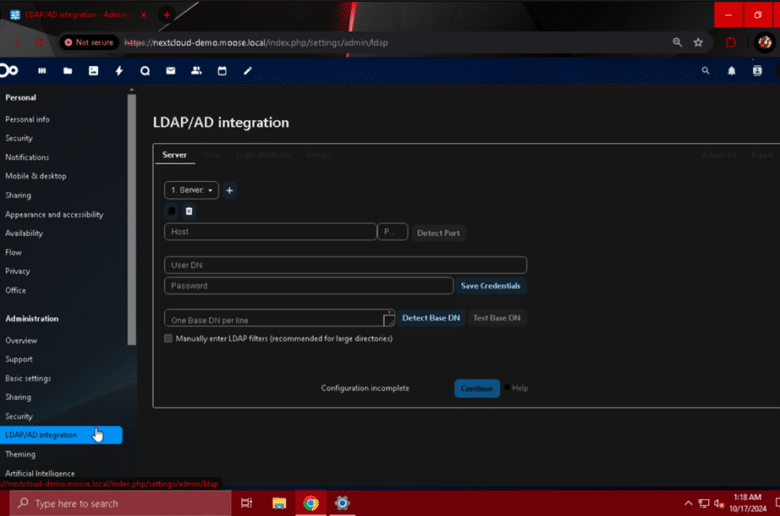Screen dimensions: 780x516
Task: Open the Chrome profile avatar
Action: coord(765,43)
